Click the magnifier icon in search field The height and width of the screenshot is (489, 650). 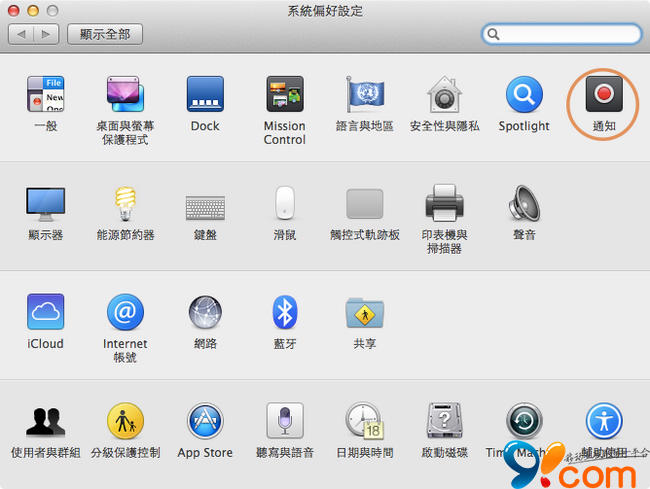pos(493,34)
